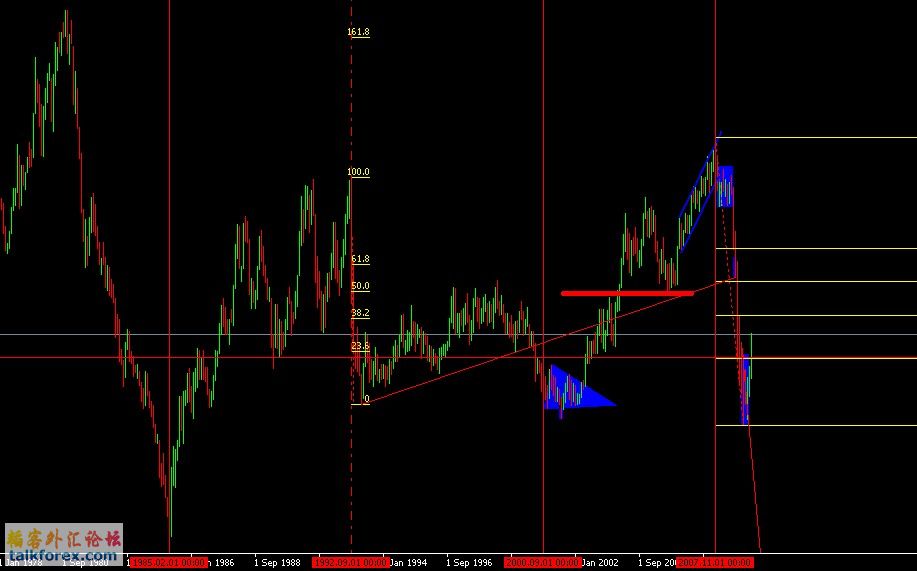Click the 23.6 Fibonacci level label
Image resolution: width=917 pixels, height=571 pixels.
(x=360, y=346)
